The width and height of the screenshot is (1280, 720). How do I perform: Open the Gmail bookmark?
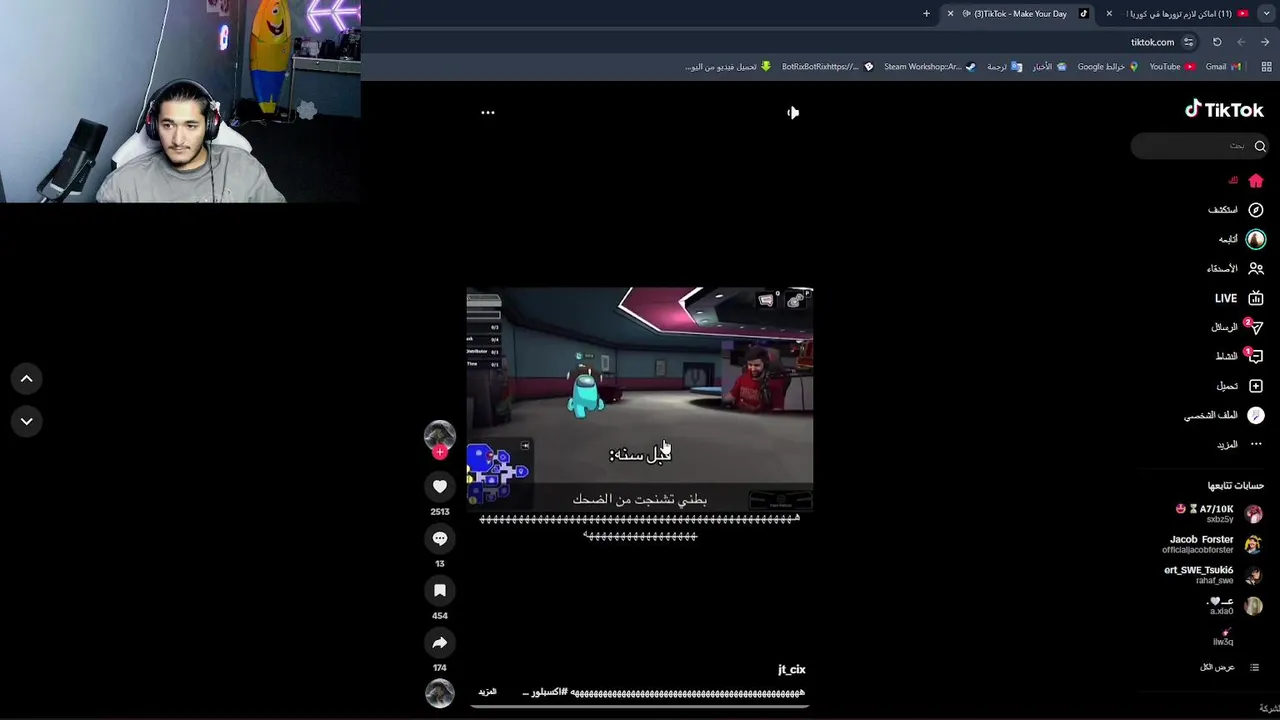pyautogui.click(x=1223, y=67)
